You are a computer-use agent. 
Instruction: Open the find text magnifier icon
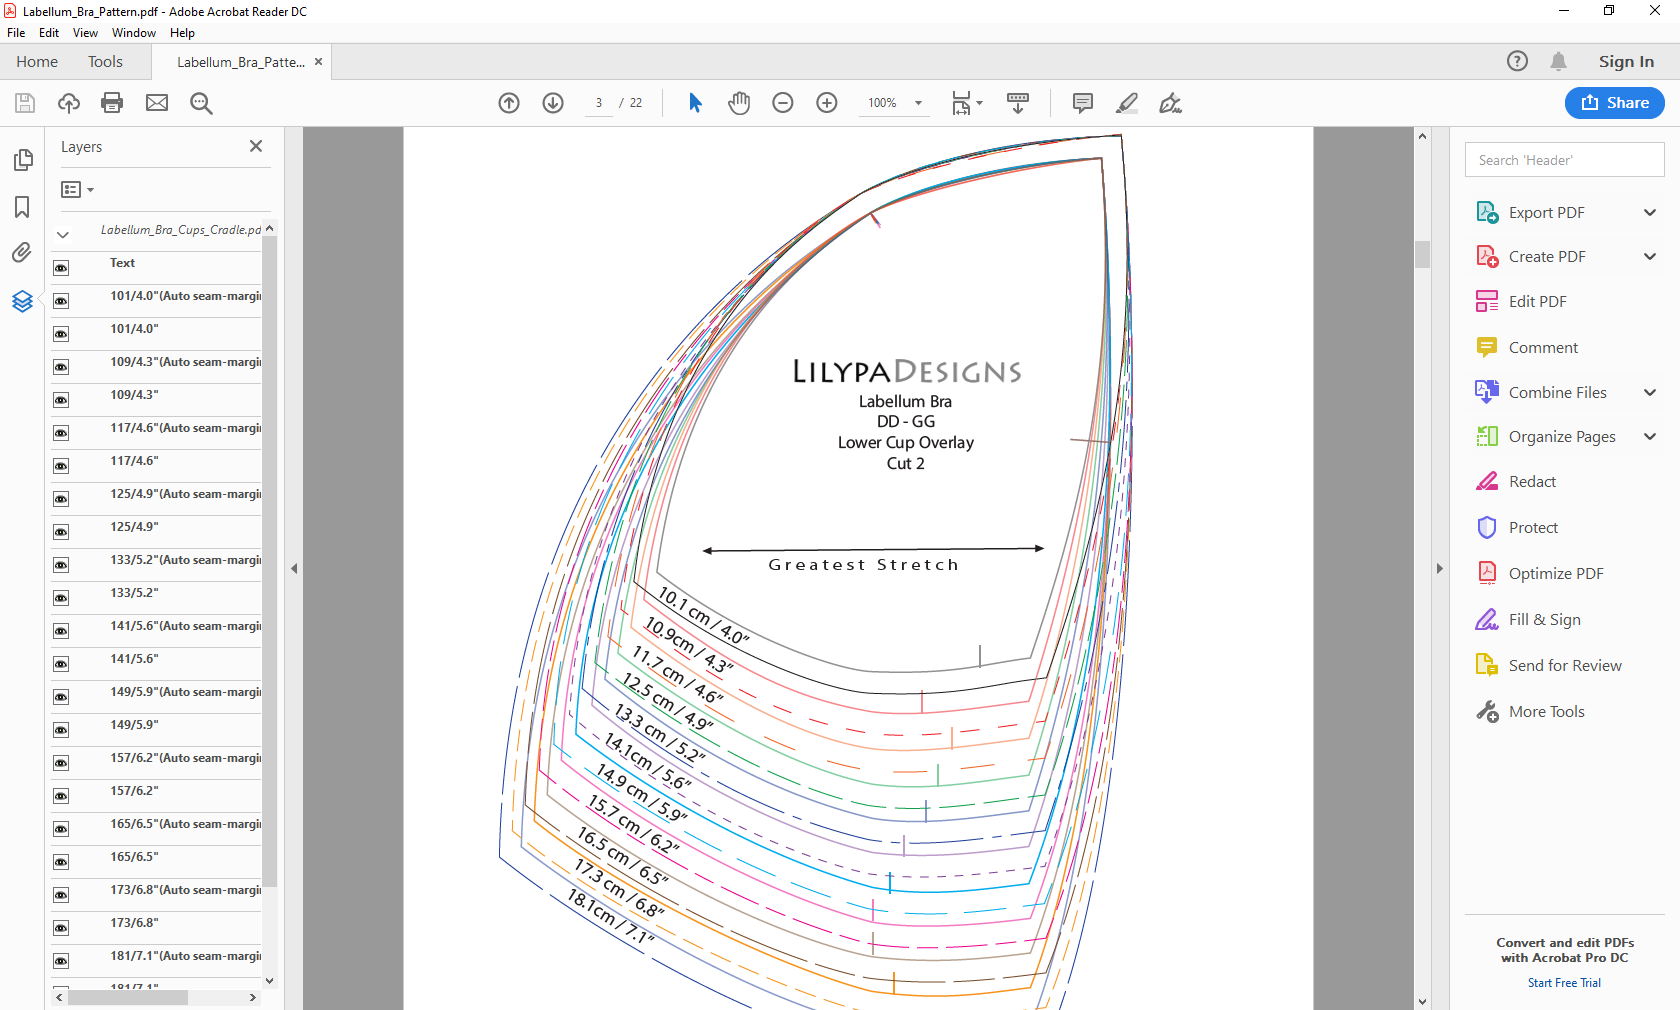[201, 103]
